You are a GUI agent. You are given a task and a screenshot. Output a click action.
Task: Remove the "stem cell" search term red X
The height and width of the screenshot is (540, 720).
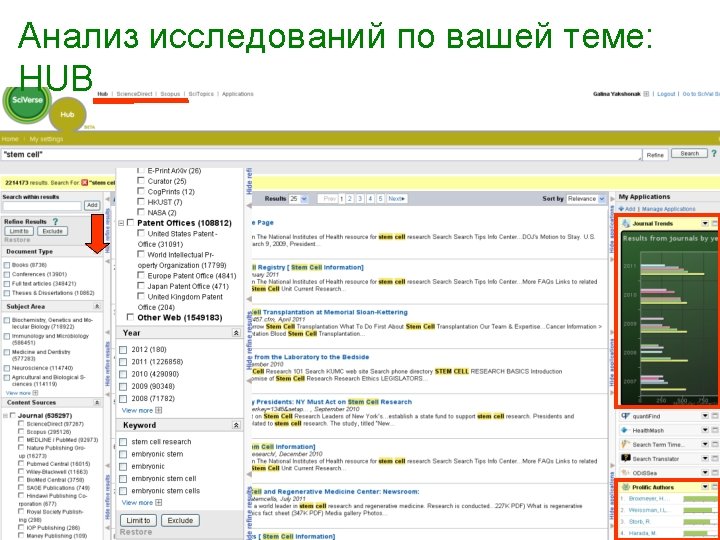pyautogui.click(x=84, y=183)
